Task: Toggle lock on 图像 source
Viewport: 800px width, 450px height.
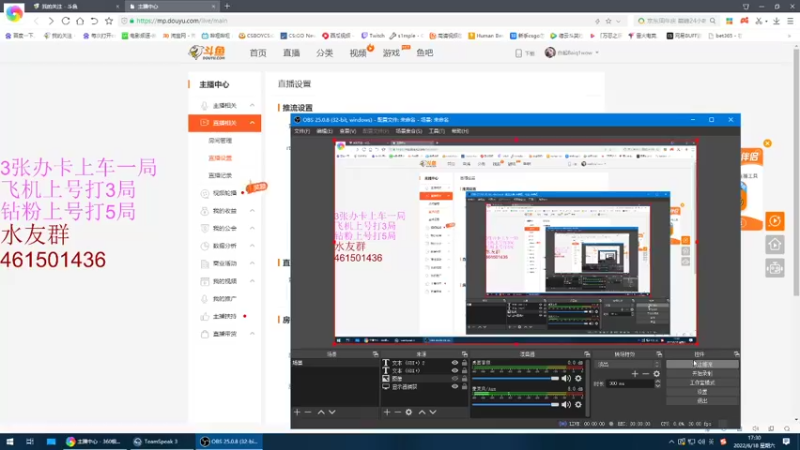Action: [x=464, y=379]
